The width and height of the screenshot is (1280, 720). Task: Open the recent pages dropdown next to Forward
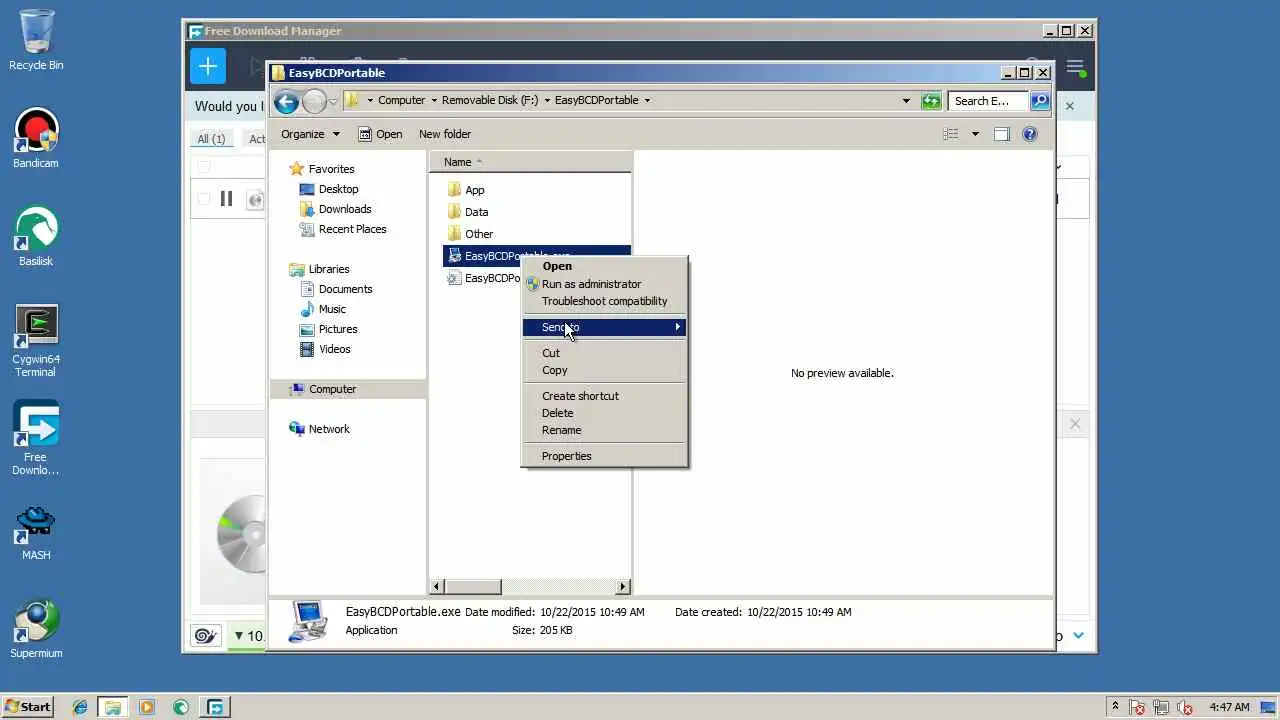point(335,102)
